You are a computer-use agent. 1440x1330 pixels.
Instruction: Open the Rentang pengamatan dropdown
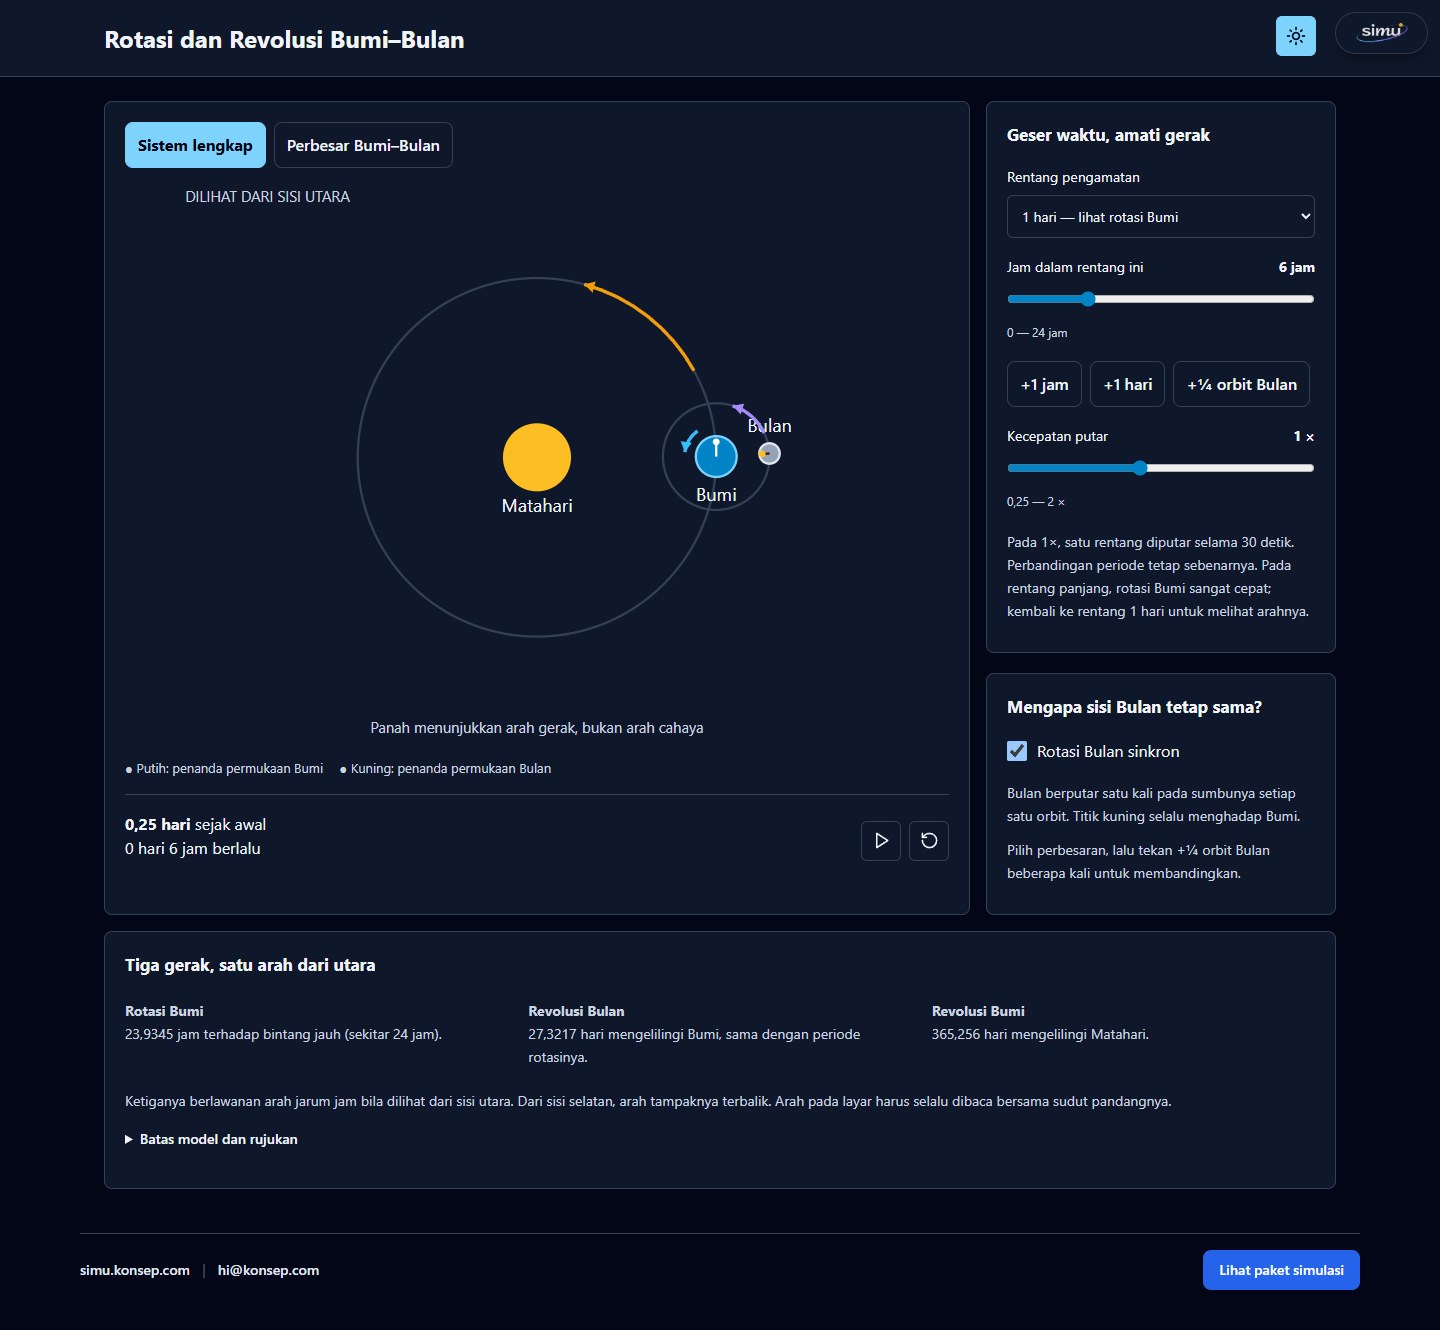pos(1161,217)
